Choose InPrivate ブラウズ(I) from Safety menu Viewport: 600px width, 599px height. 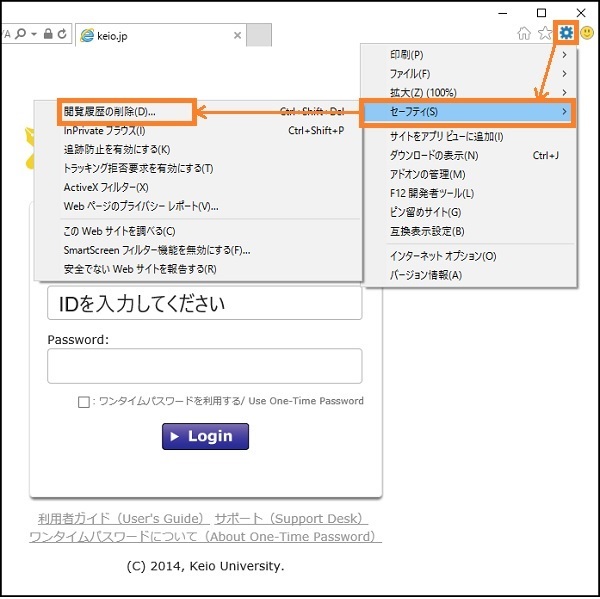[104, 130]
